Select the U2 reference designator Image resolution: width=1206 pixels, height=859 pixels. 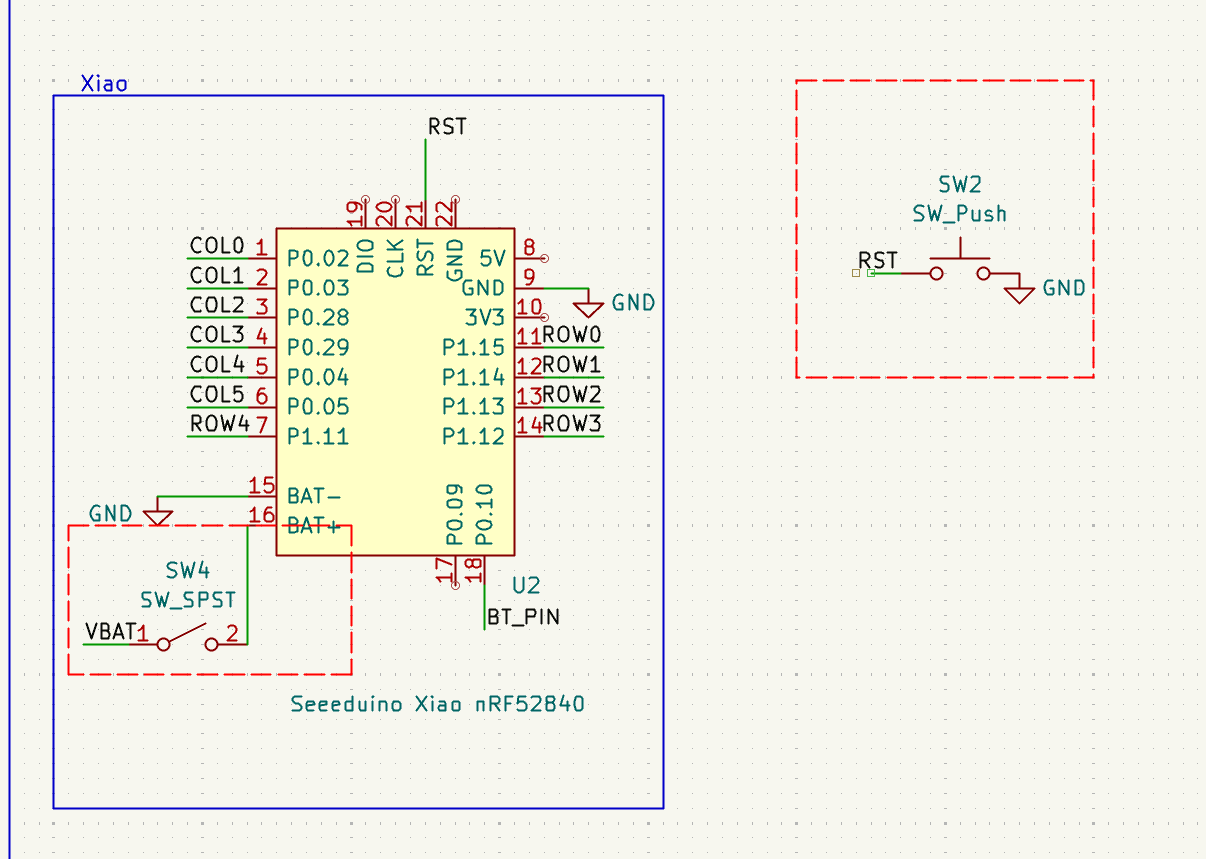526,585
